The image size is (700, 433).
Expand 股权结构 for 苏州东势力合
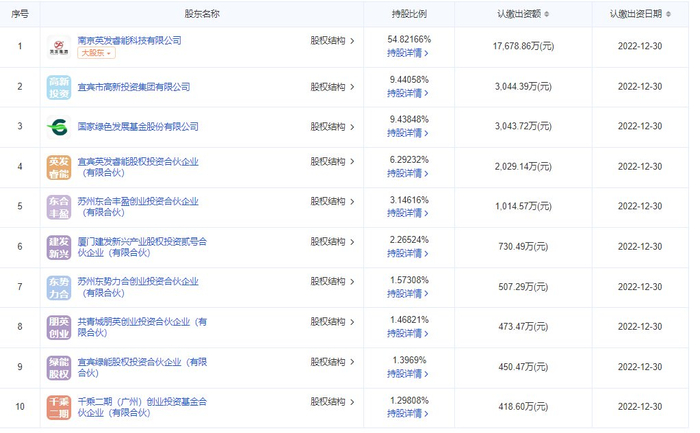332,281
